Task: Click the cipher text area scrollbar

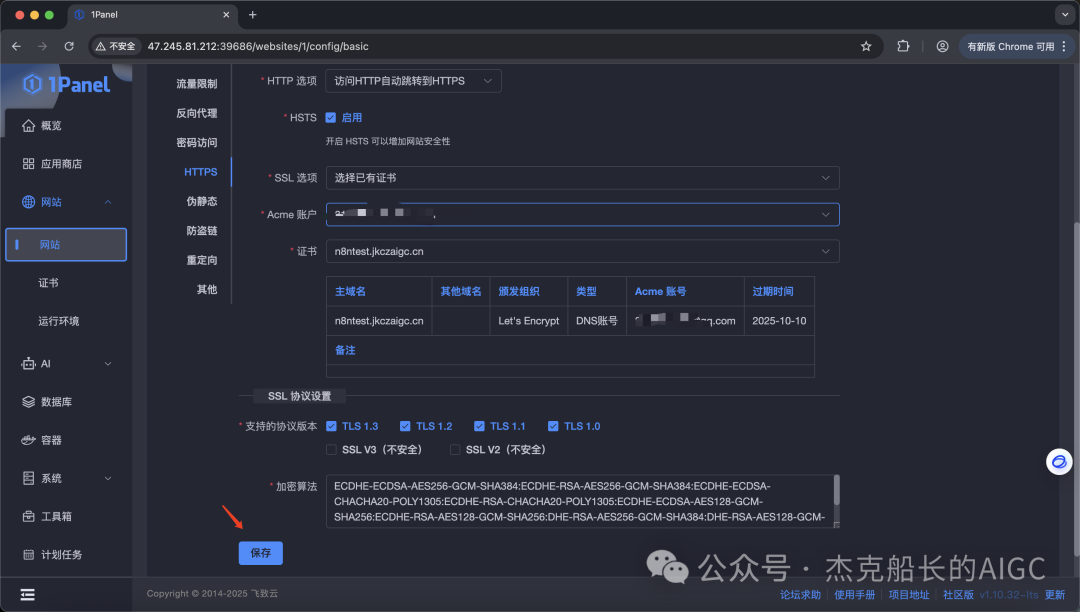Action: (836, 490)
